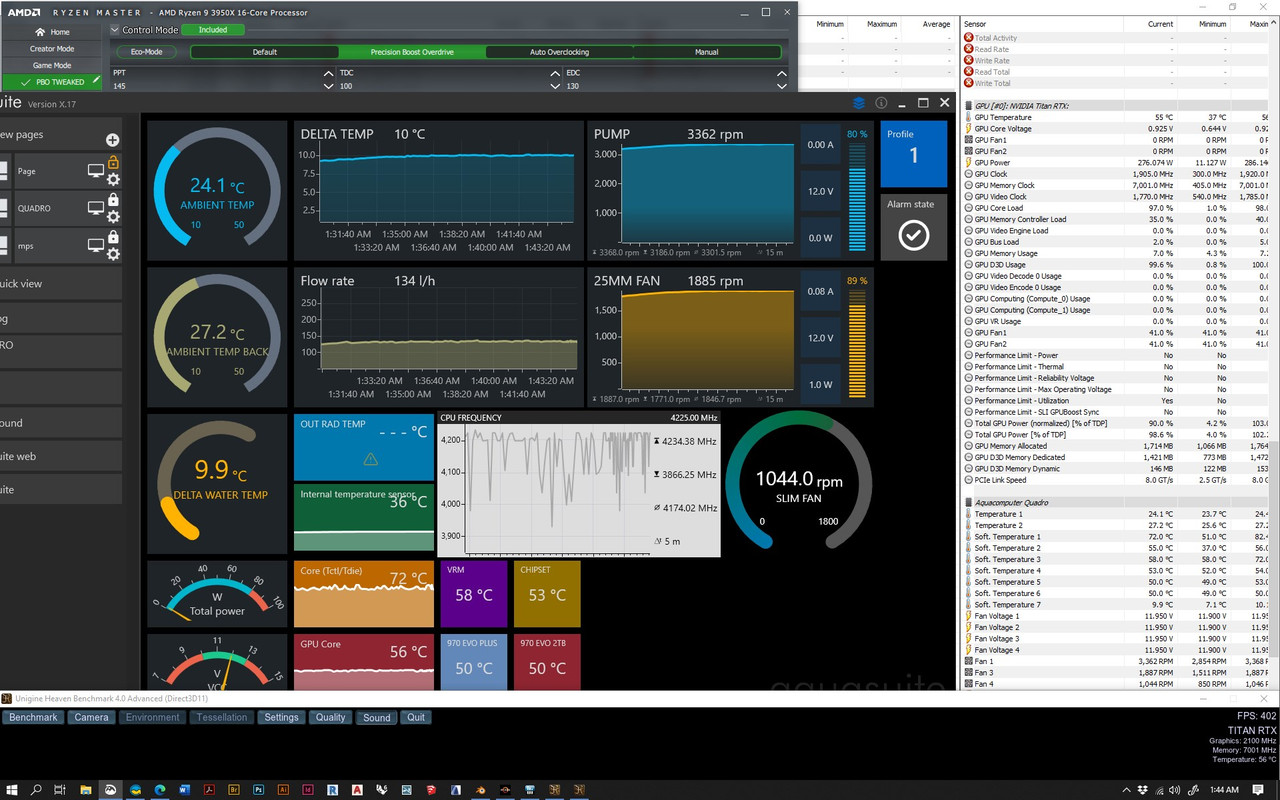This screenshot has height=800, width=1280.
Task: Click monitor icon of the QUADRO page
Action: [x=96, y=208]
